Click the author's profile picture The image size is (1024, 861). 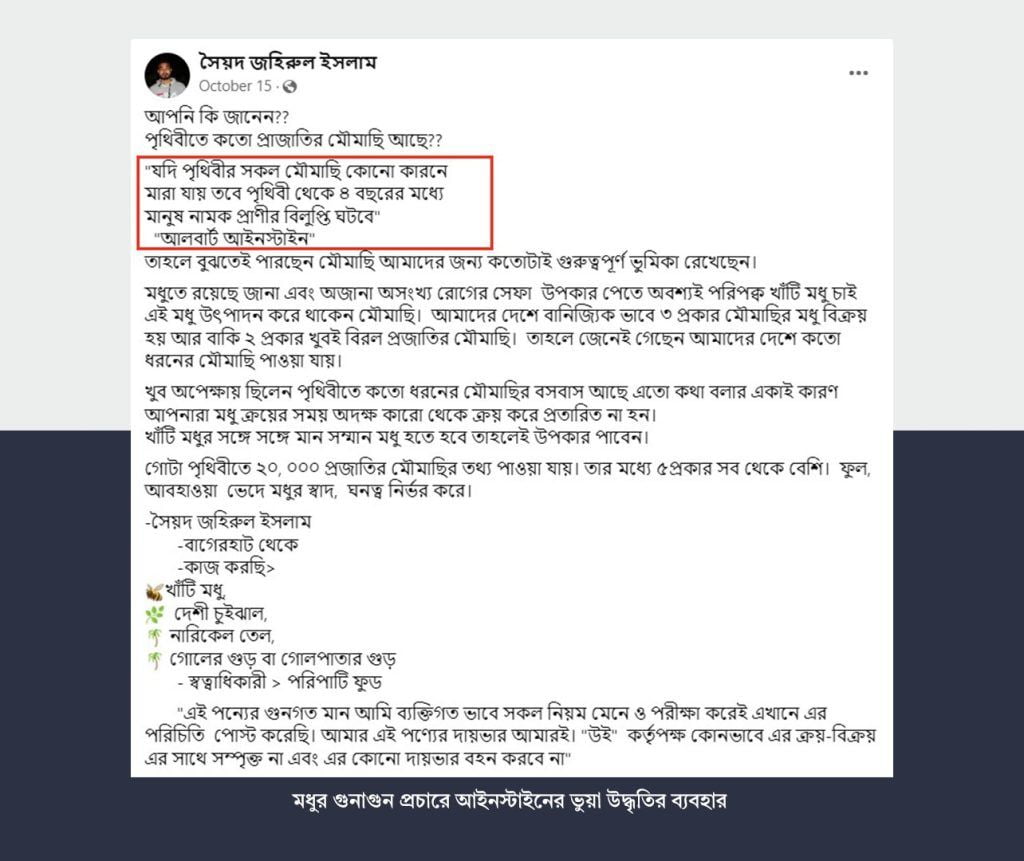pyautogui.click(x=167, y=74)
